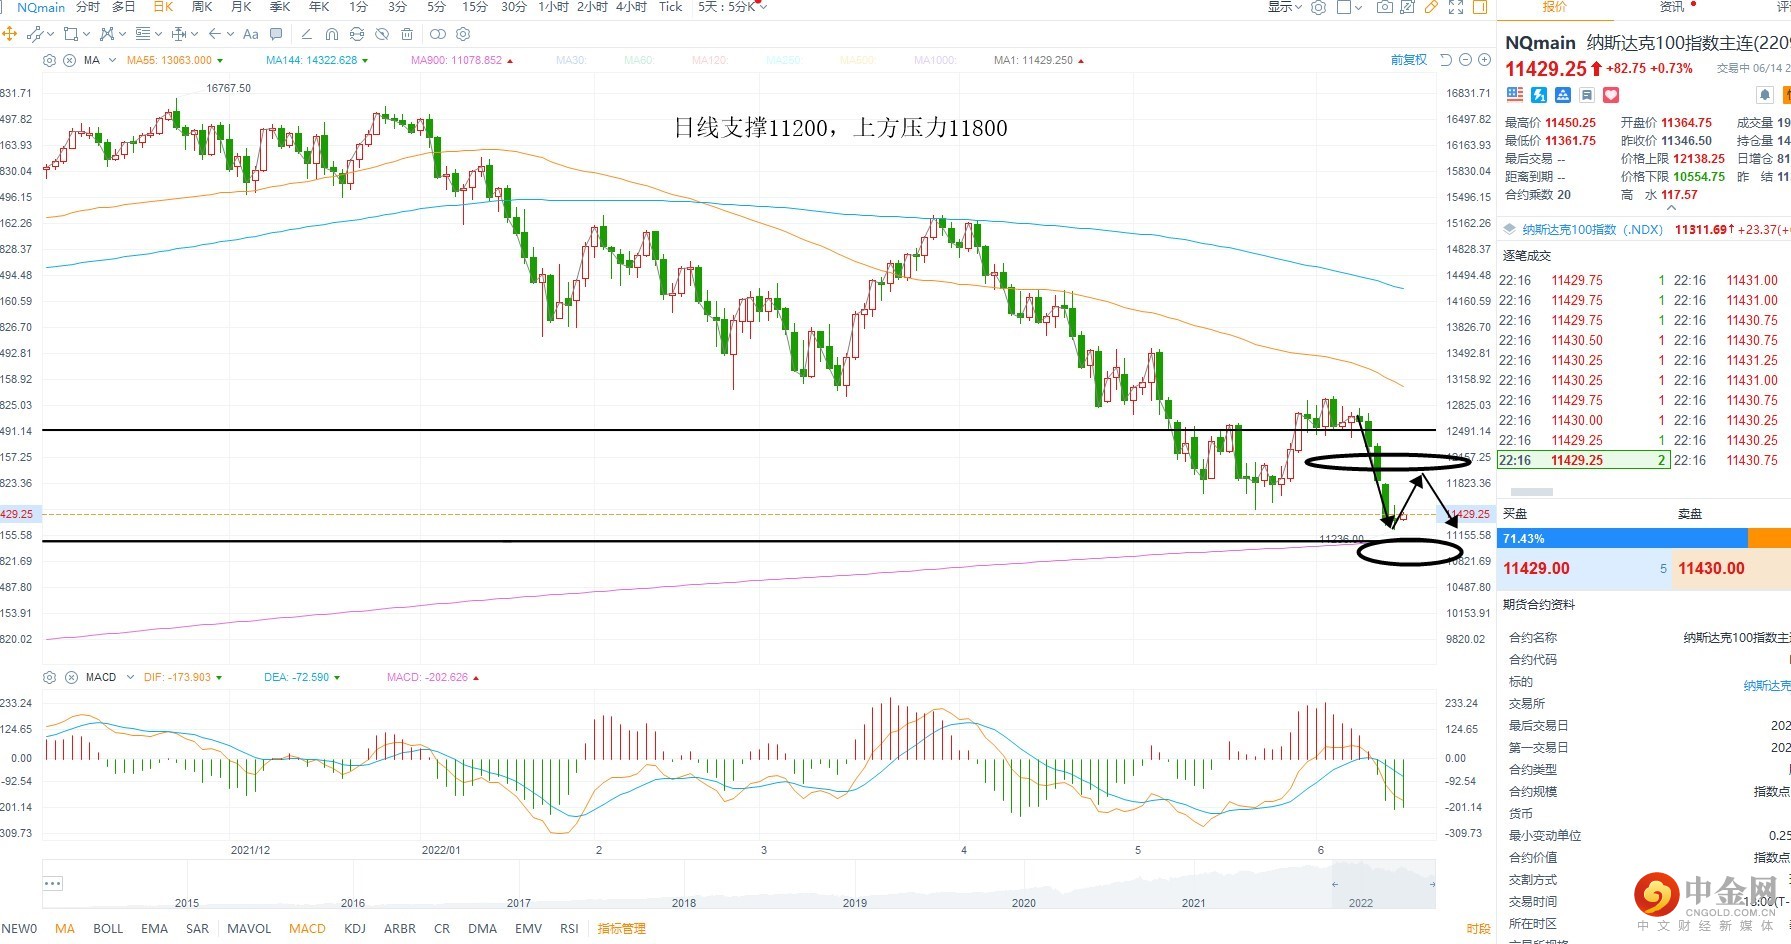Select the 周K weekly candlestick period
Viewport: 1791px width, 944px height.
tap(202, 7)
